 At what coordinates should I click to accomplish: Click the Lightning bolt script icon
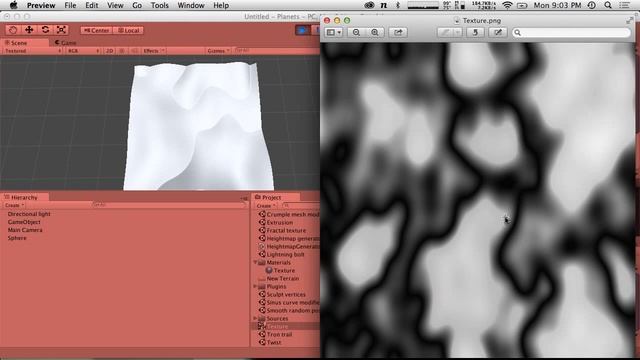262,254
